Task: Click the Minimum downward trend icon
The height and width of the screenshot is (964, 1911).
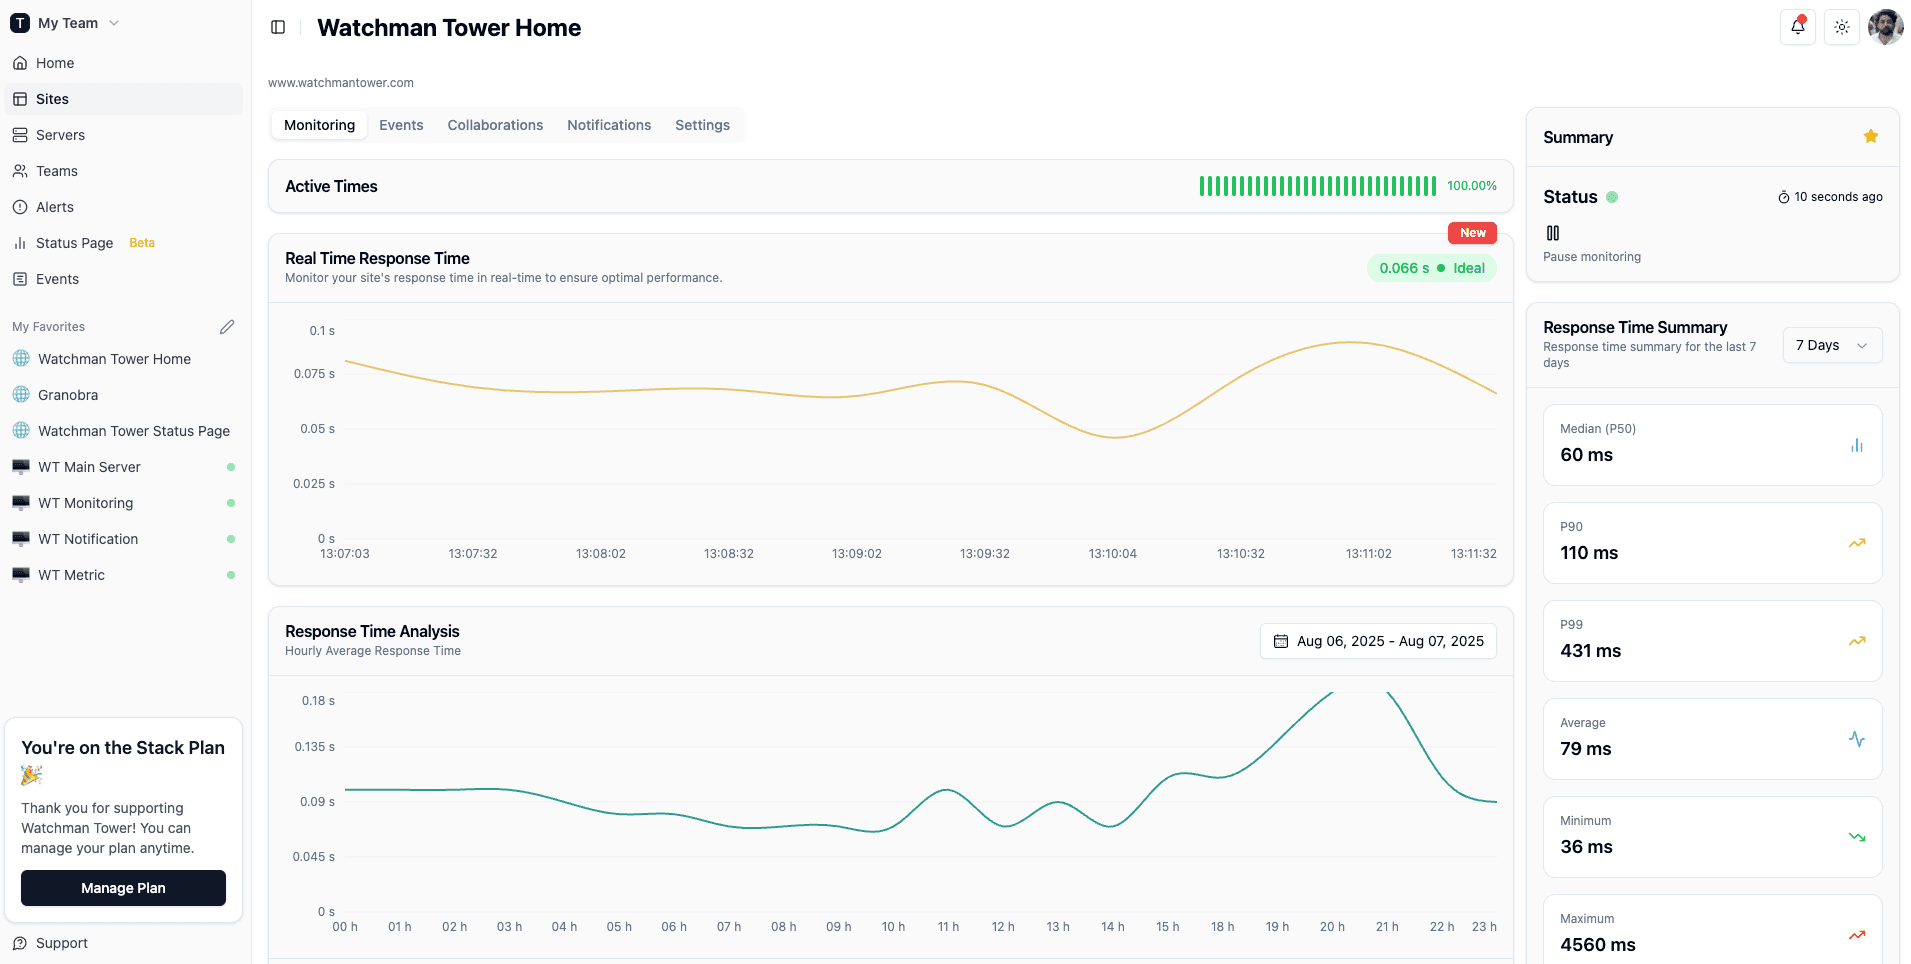Action: pos(1856,837)
